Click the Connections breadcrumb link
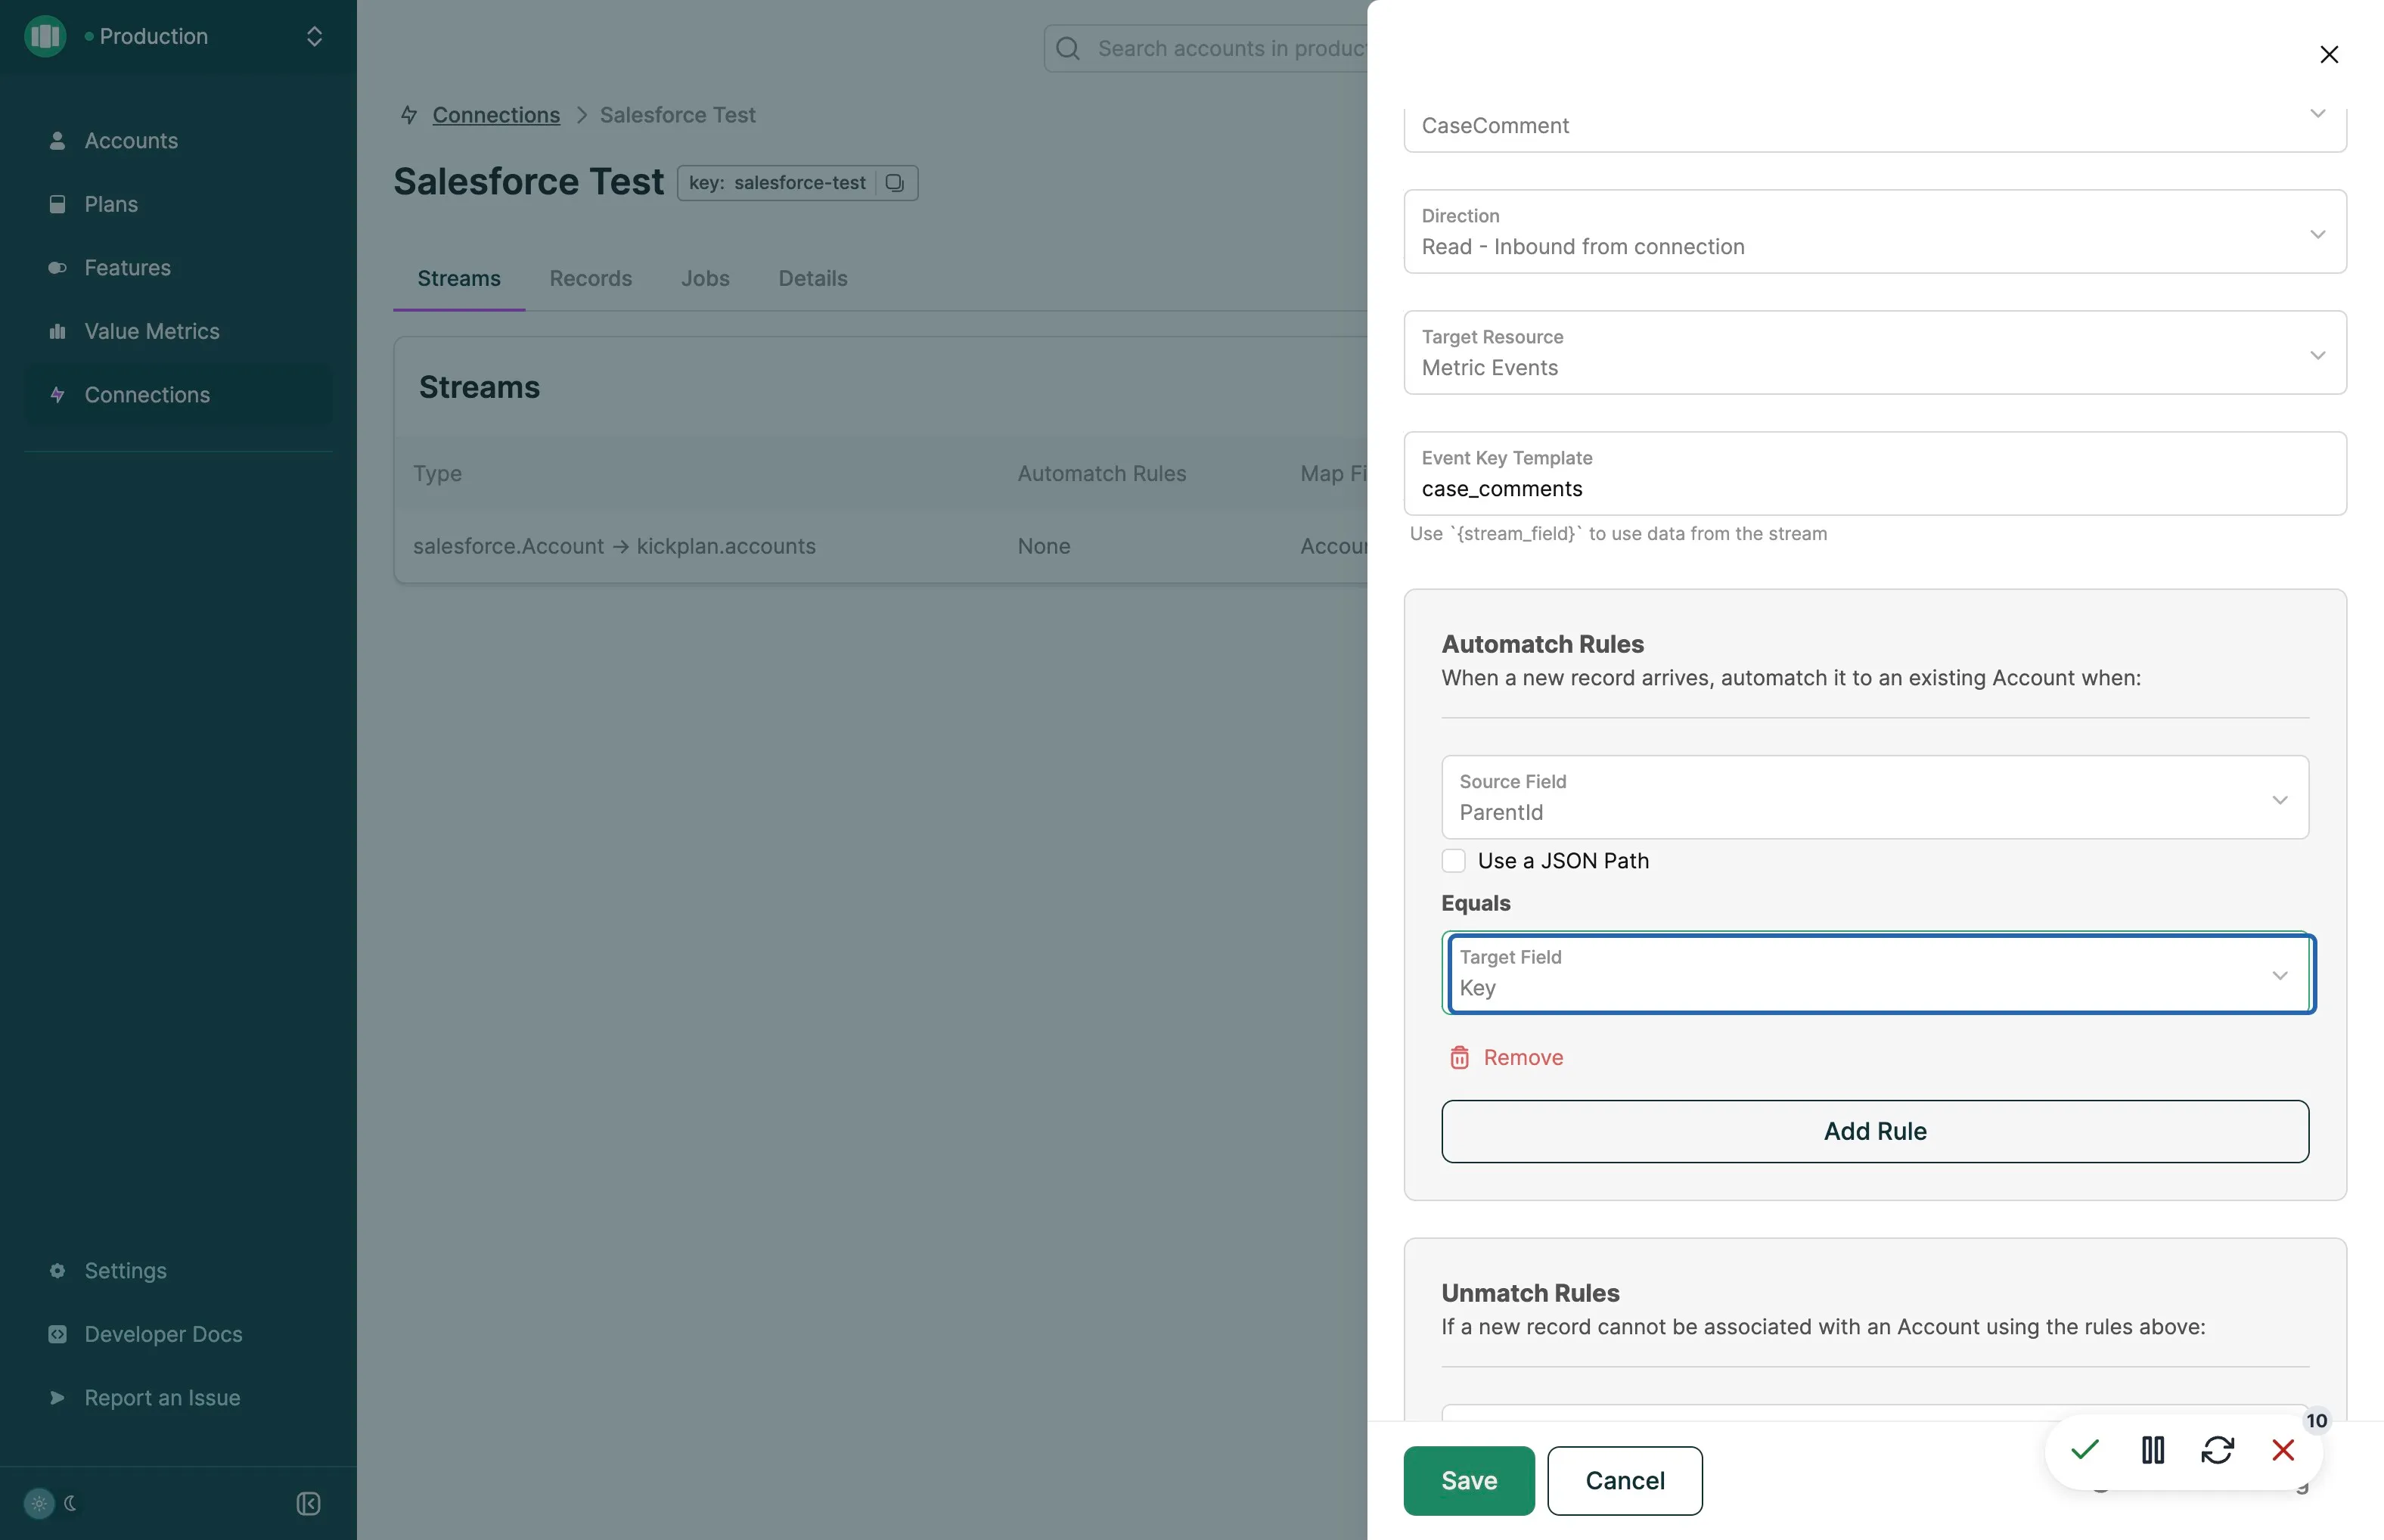Screen dimensions: 2384x1540 [x=496, y=115]
